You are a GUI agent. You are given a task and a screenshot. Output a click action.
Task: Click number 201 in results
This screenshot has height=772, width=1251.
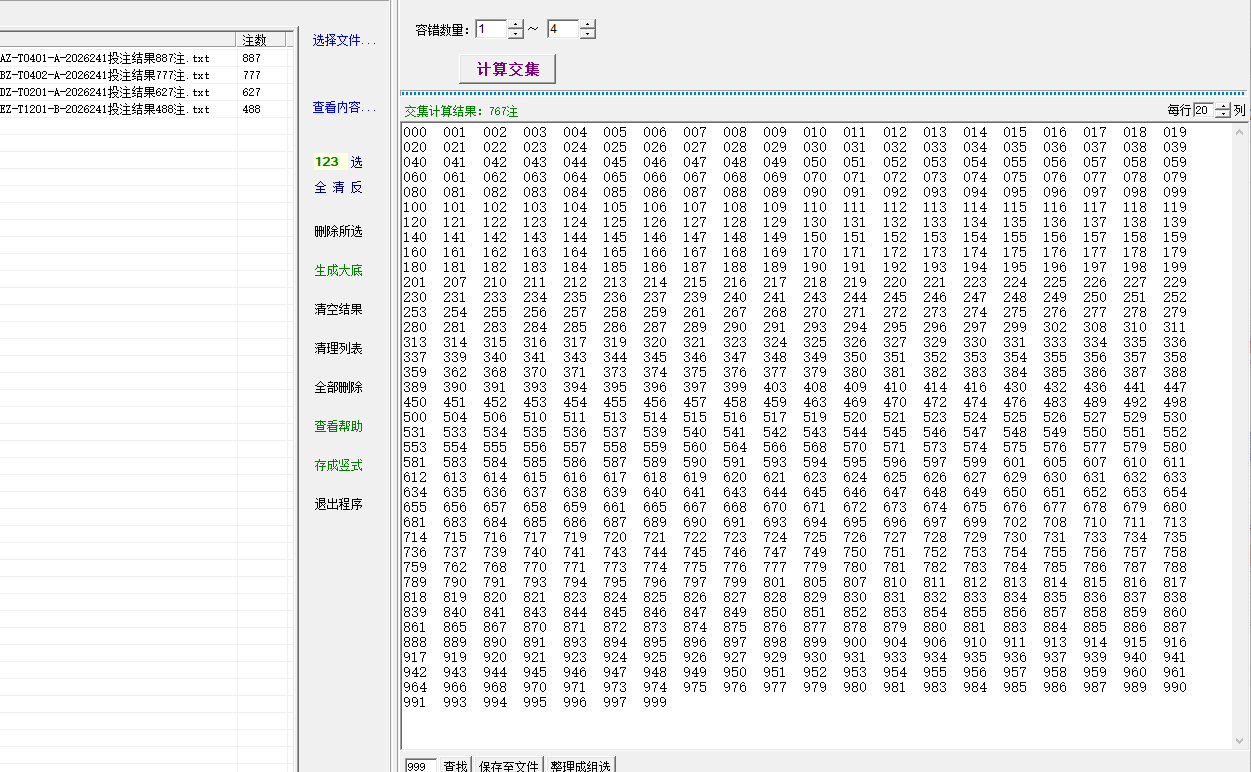tap(415, 282)
